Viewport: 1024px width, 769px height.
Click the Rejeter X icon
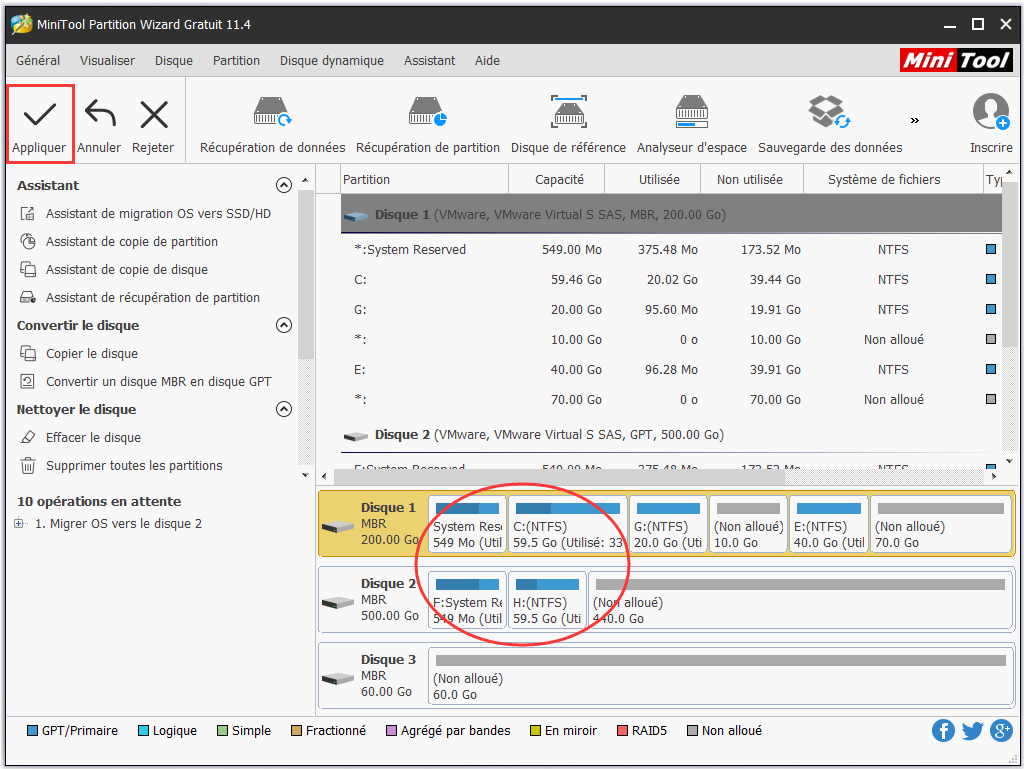pos(154,115)
